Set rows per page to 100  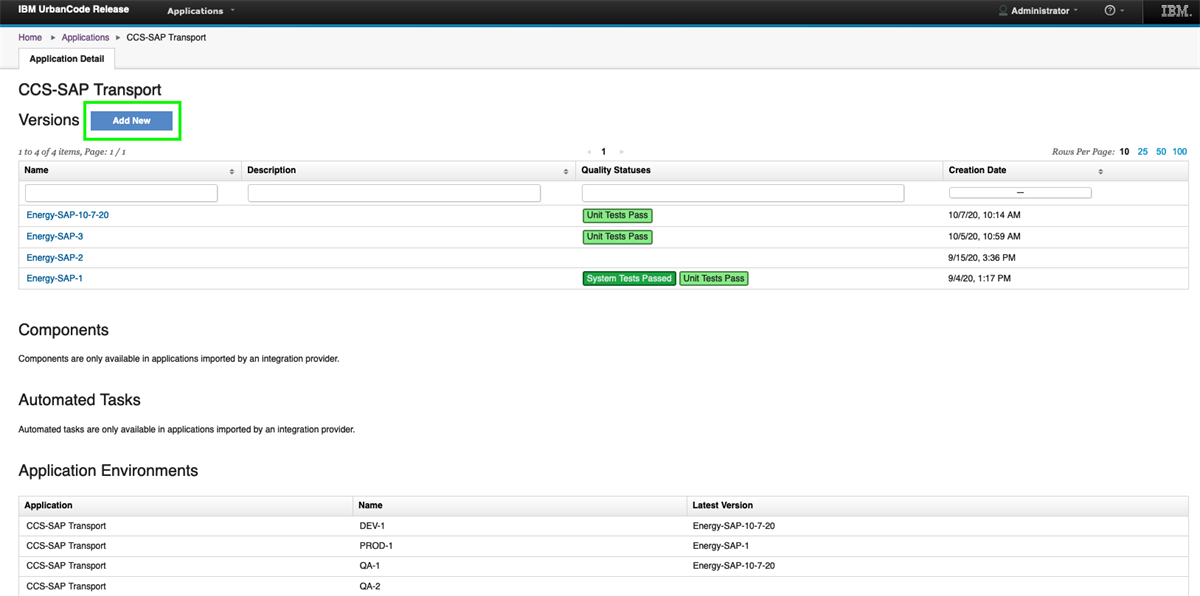(x=1180, y=152)
